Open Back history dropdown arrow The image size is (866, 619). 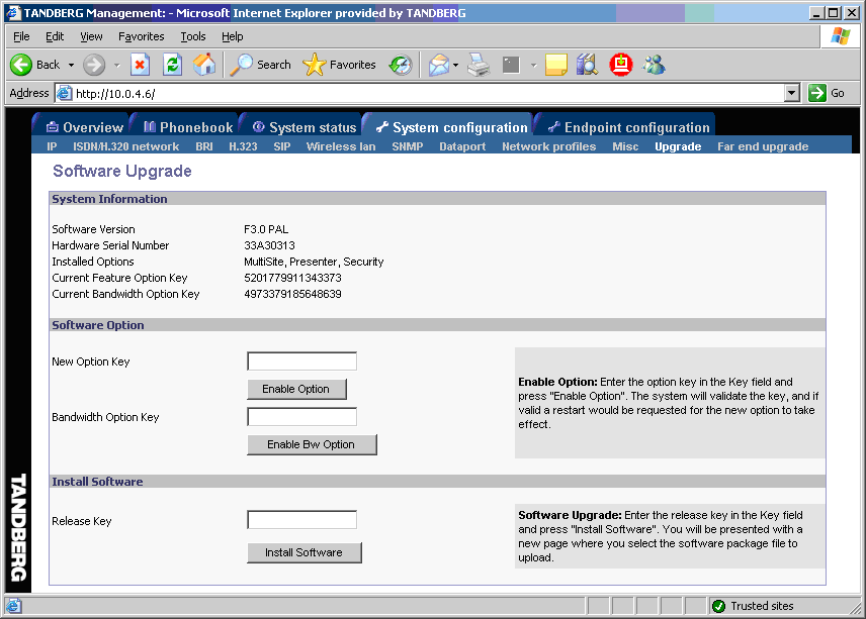71,65
